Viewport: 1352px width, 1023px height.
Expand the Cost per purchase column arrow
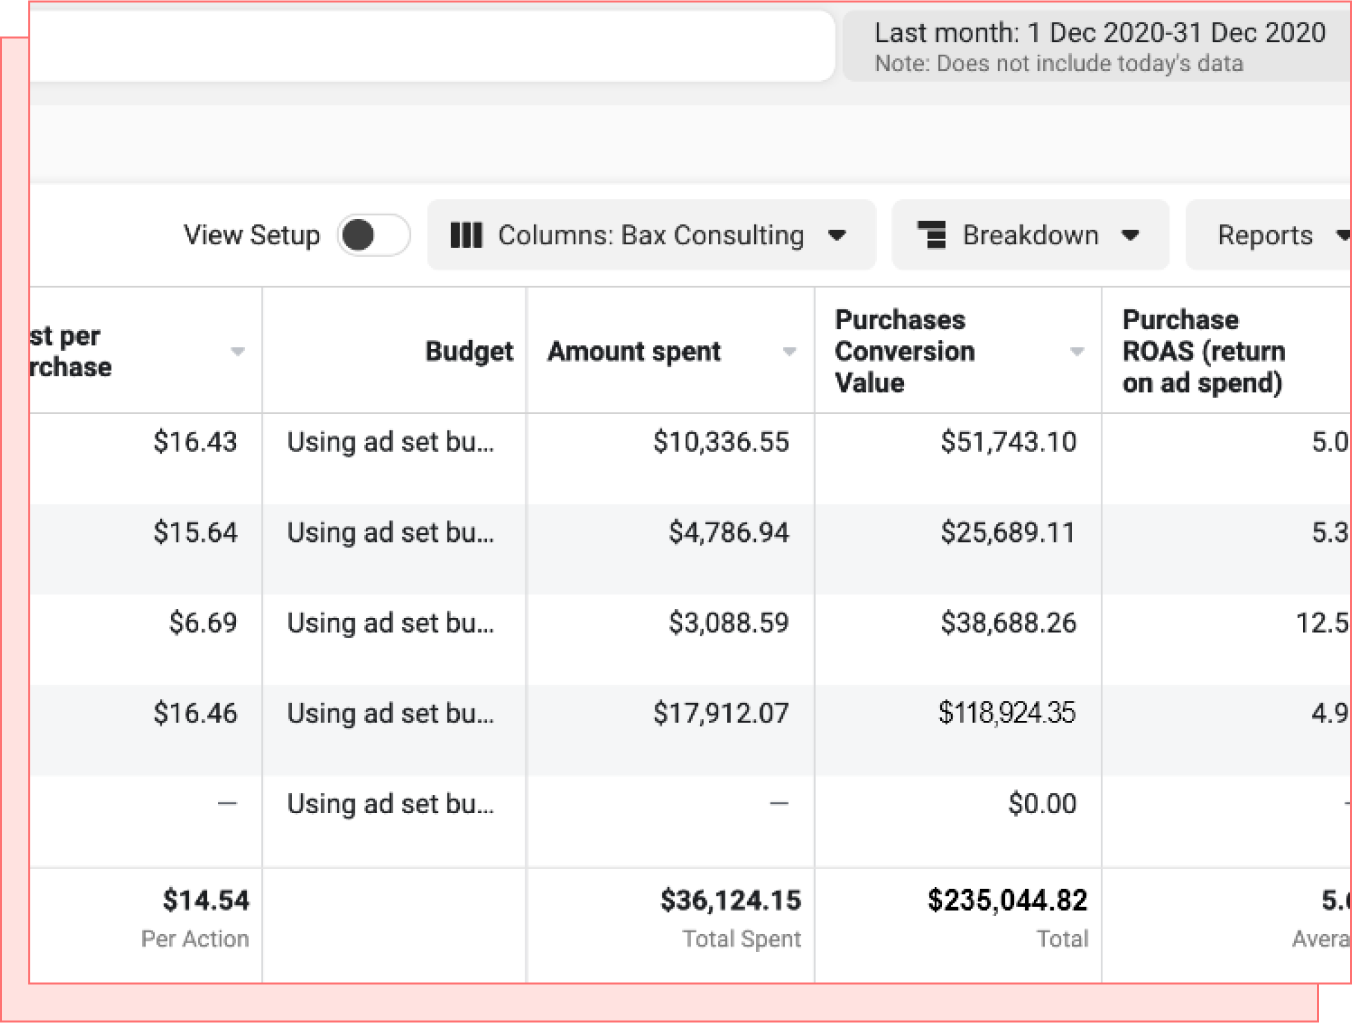(x=237, y=352)
